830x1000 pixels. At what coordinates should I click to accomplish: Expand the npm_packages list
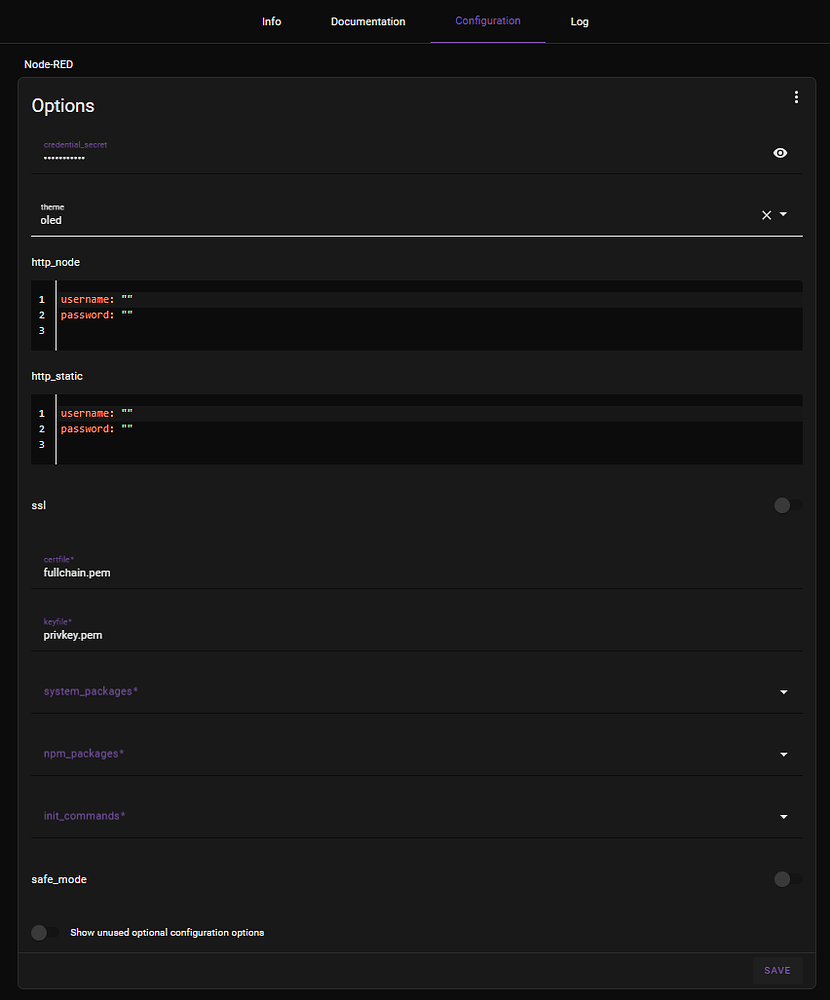pos(783,754)
